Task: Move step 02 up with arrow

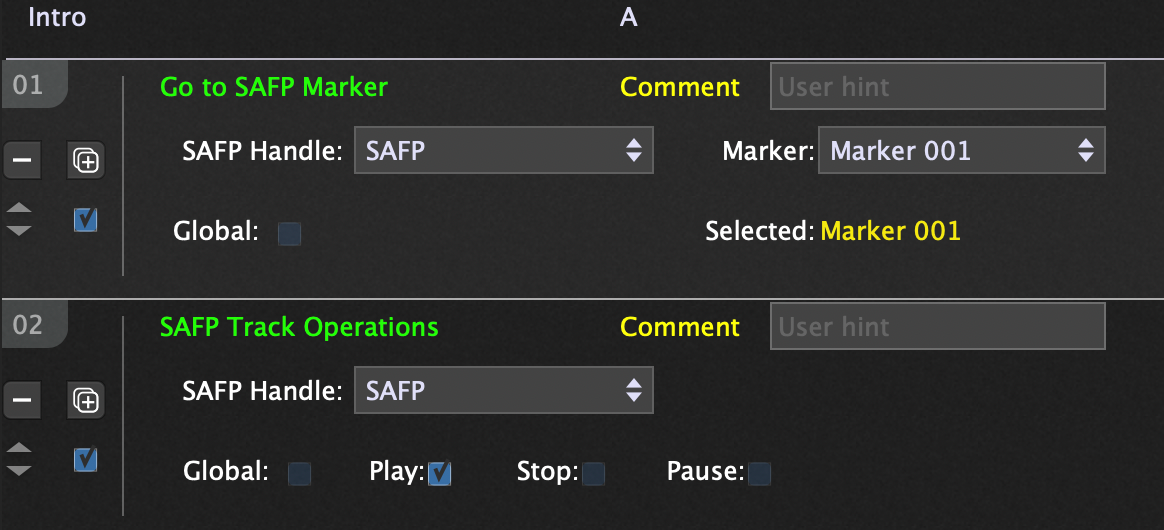Action: tap(19, 449)
